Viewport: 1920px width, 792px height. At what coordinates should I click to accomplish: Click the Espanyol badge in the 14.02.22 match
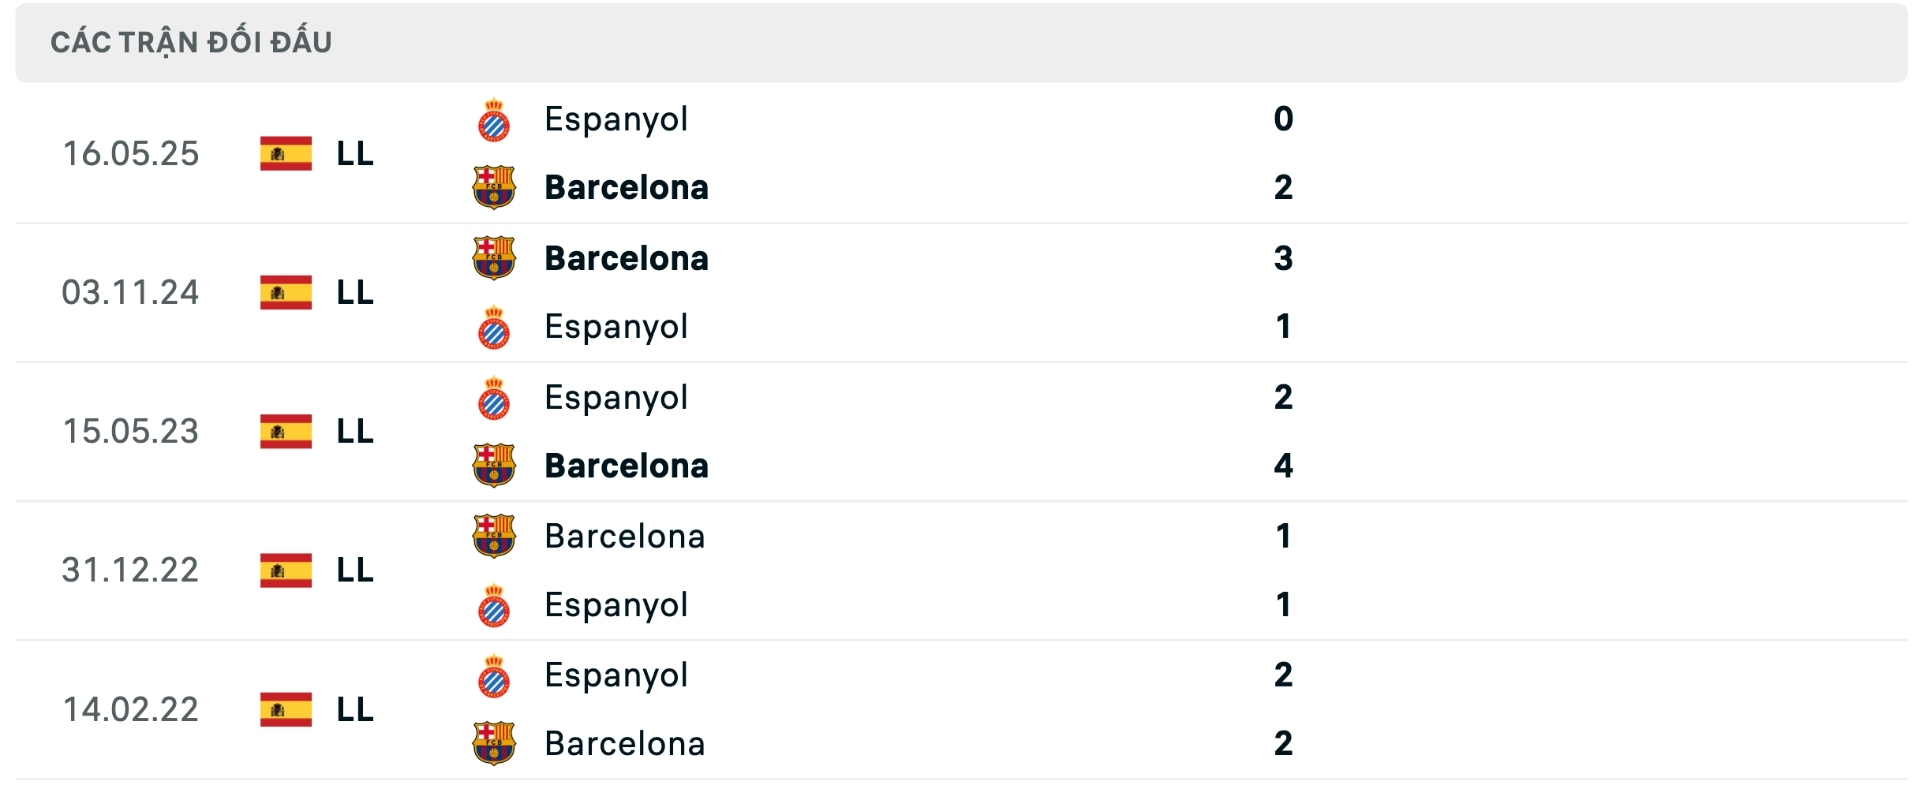[494, 675]
